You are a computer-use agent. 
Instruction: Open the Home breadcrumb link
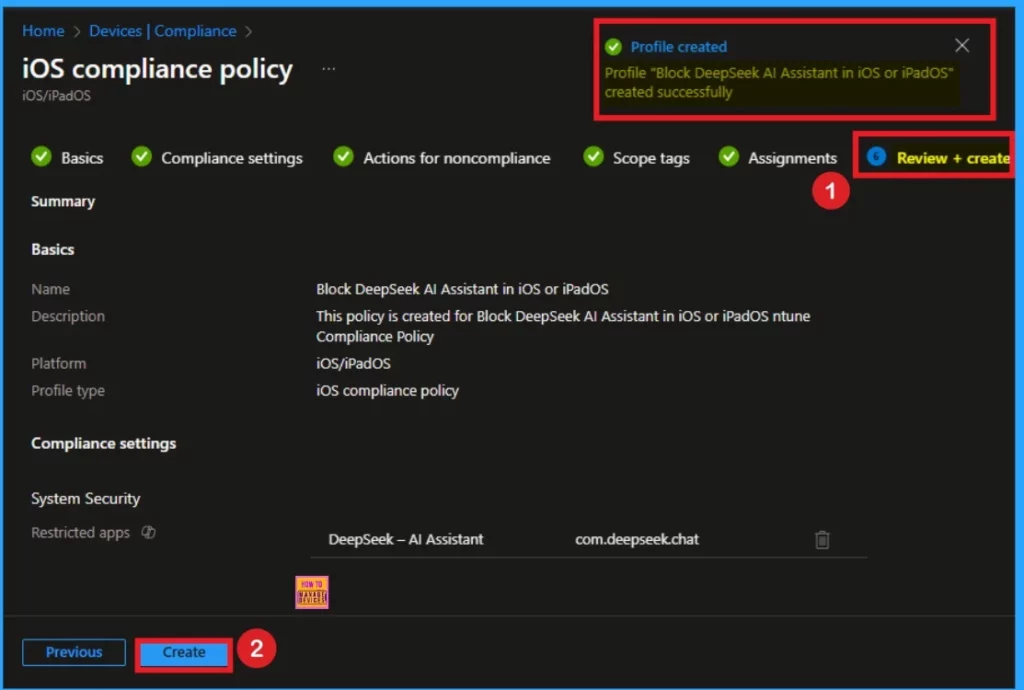(43, 31)
